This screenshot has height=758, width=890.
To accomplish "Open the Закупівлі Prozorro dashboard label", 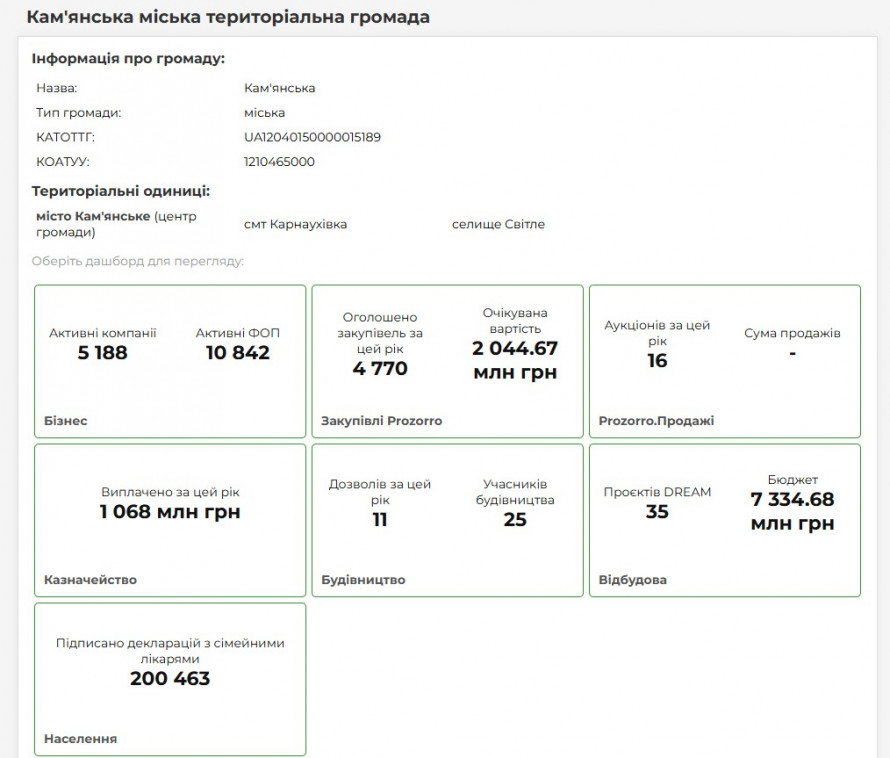I will 381,421.
